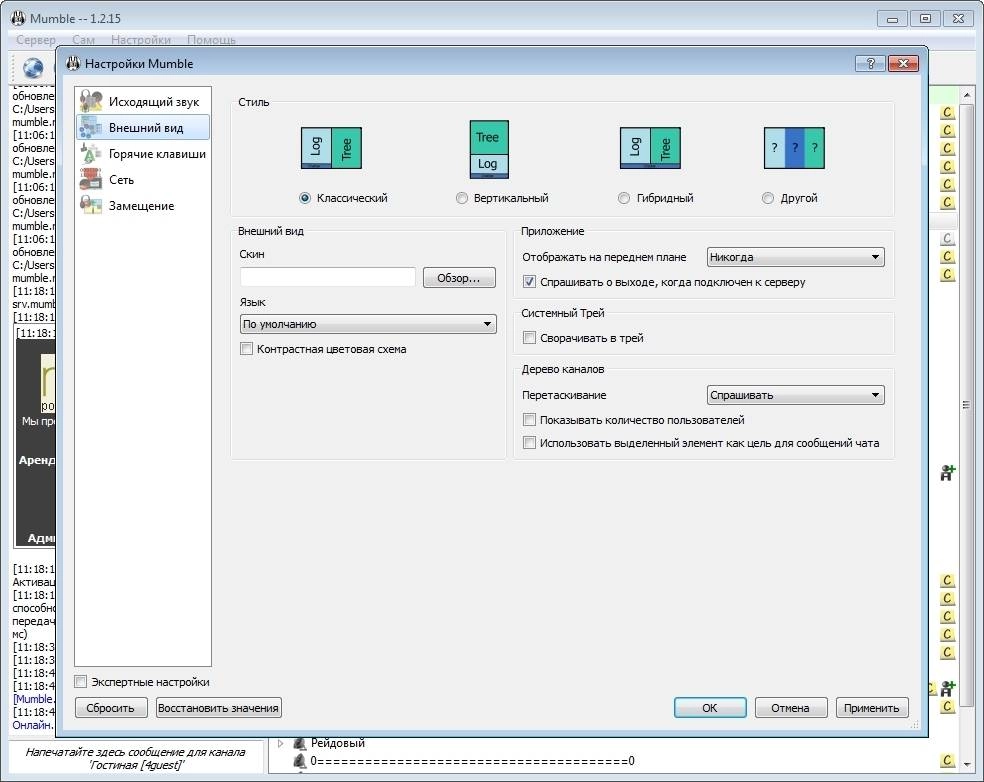Click the greyed comment icon in channel list
The width and height of the screenshot is (984, 782).
[948, 238]
